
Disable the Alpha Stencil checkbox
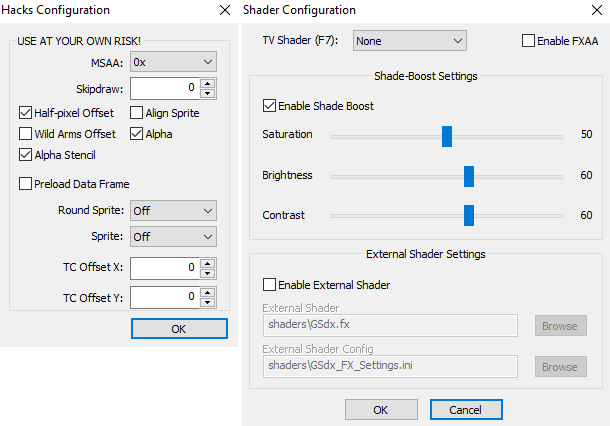26,155
